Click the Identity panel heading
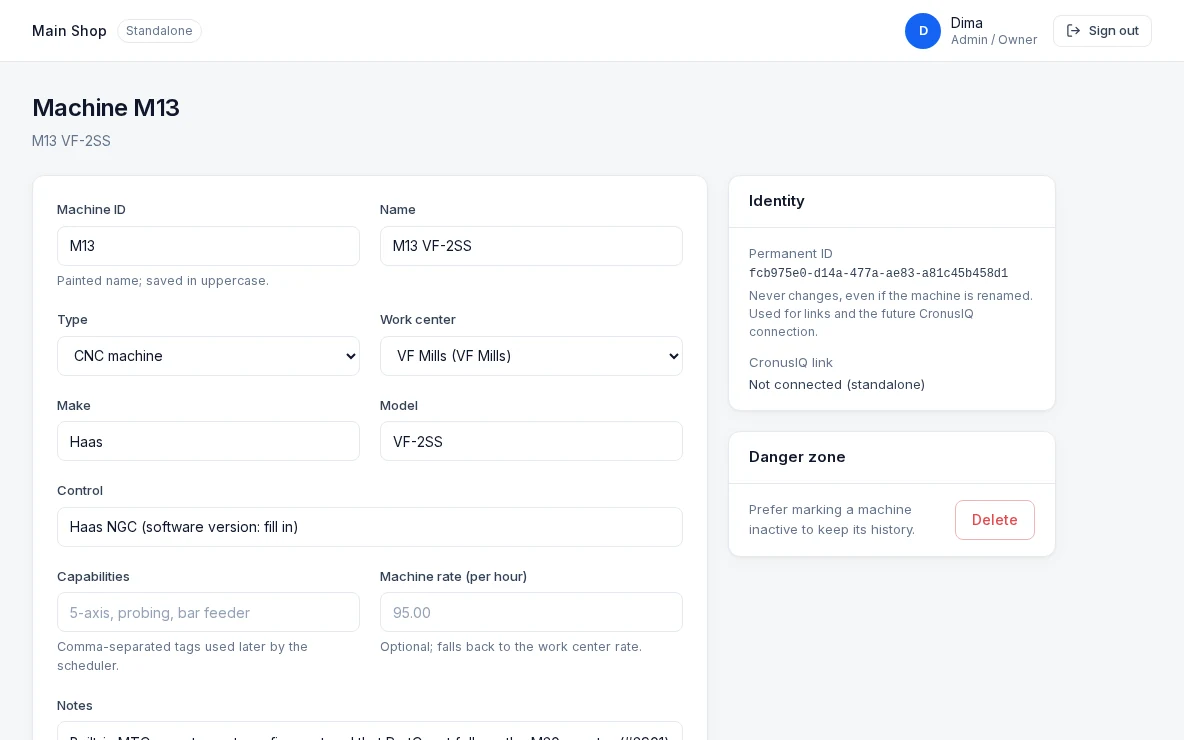This screenshot has width=1184, height=740. (x=776, y=201)
